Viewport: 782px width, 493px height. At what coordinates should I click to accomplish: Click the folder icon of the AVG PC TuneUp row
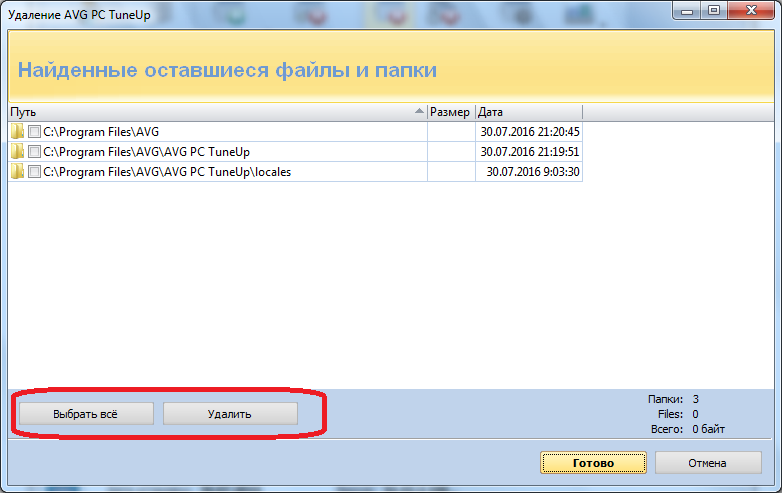(17, 152)
